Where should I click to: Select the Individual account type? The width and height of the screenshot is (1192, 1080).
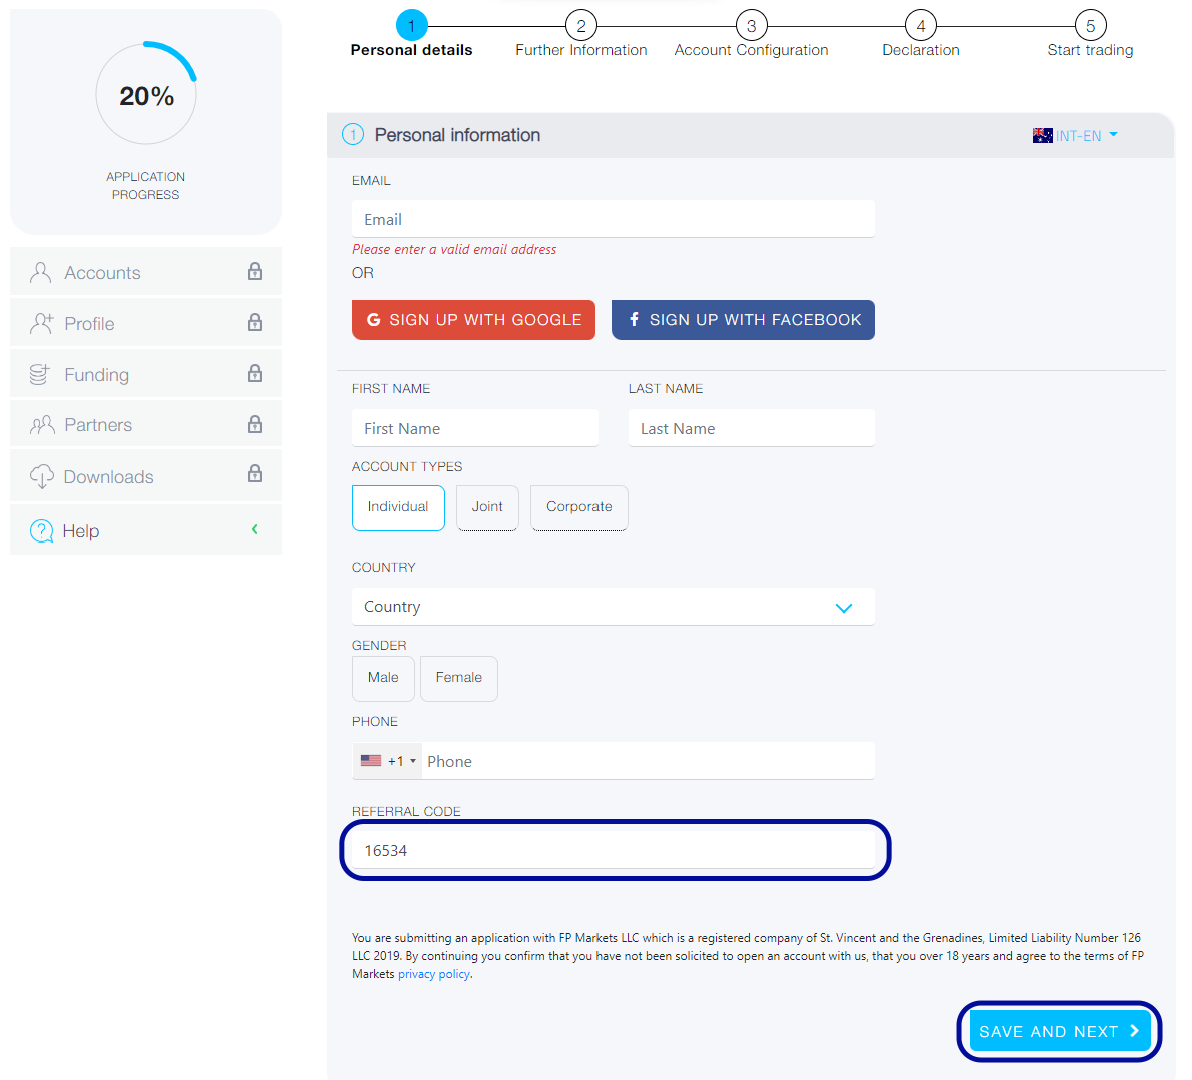point(398,507)
